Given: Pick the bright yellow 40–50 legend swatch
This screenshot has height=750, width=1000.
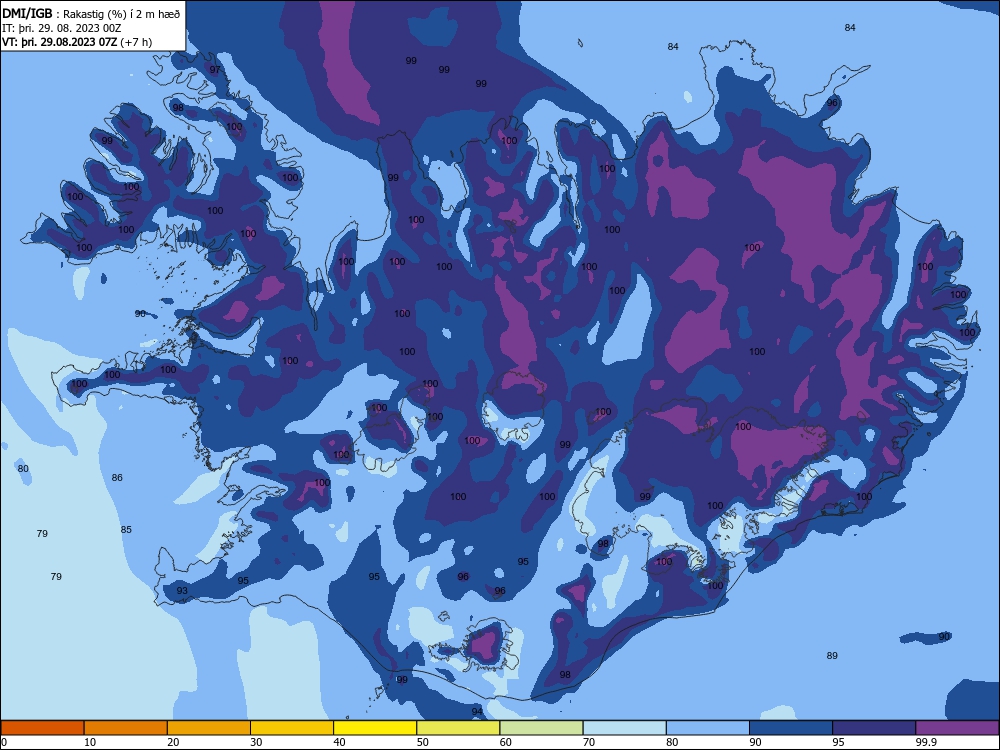Looking at the screenshot, I should tap(375, 728).
